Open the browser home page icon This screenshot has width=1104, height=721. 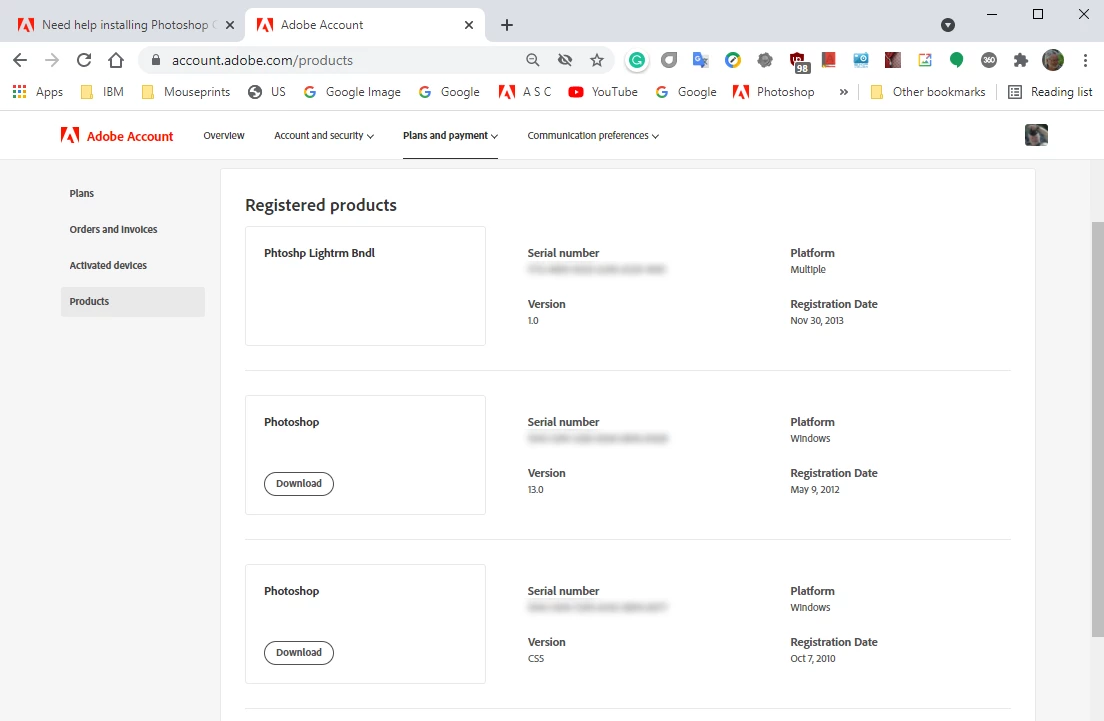(x=116, y=61)
